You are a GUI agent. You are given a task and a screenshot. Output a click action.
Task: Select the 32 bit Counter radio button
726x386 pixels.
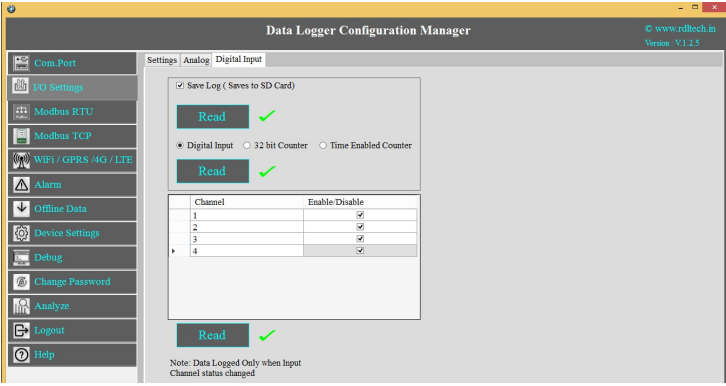(247, 145)
